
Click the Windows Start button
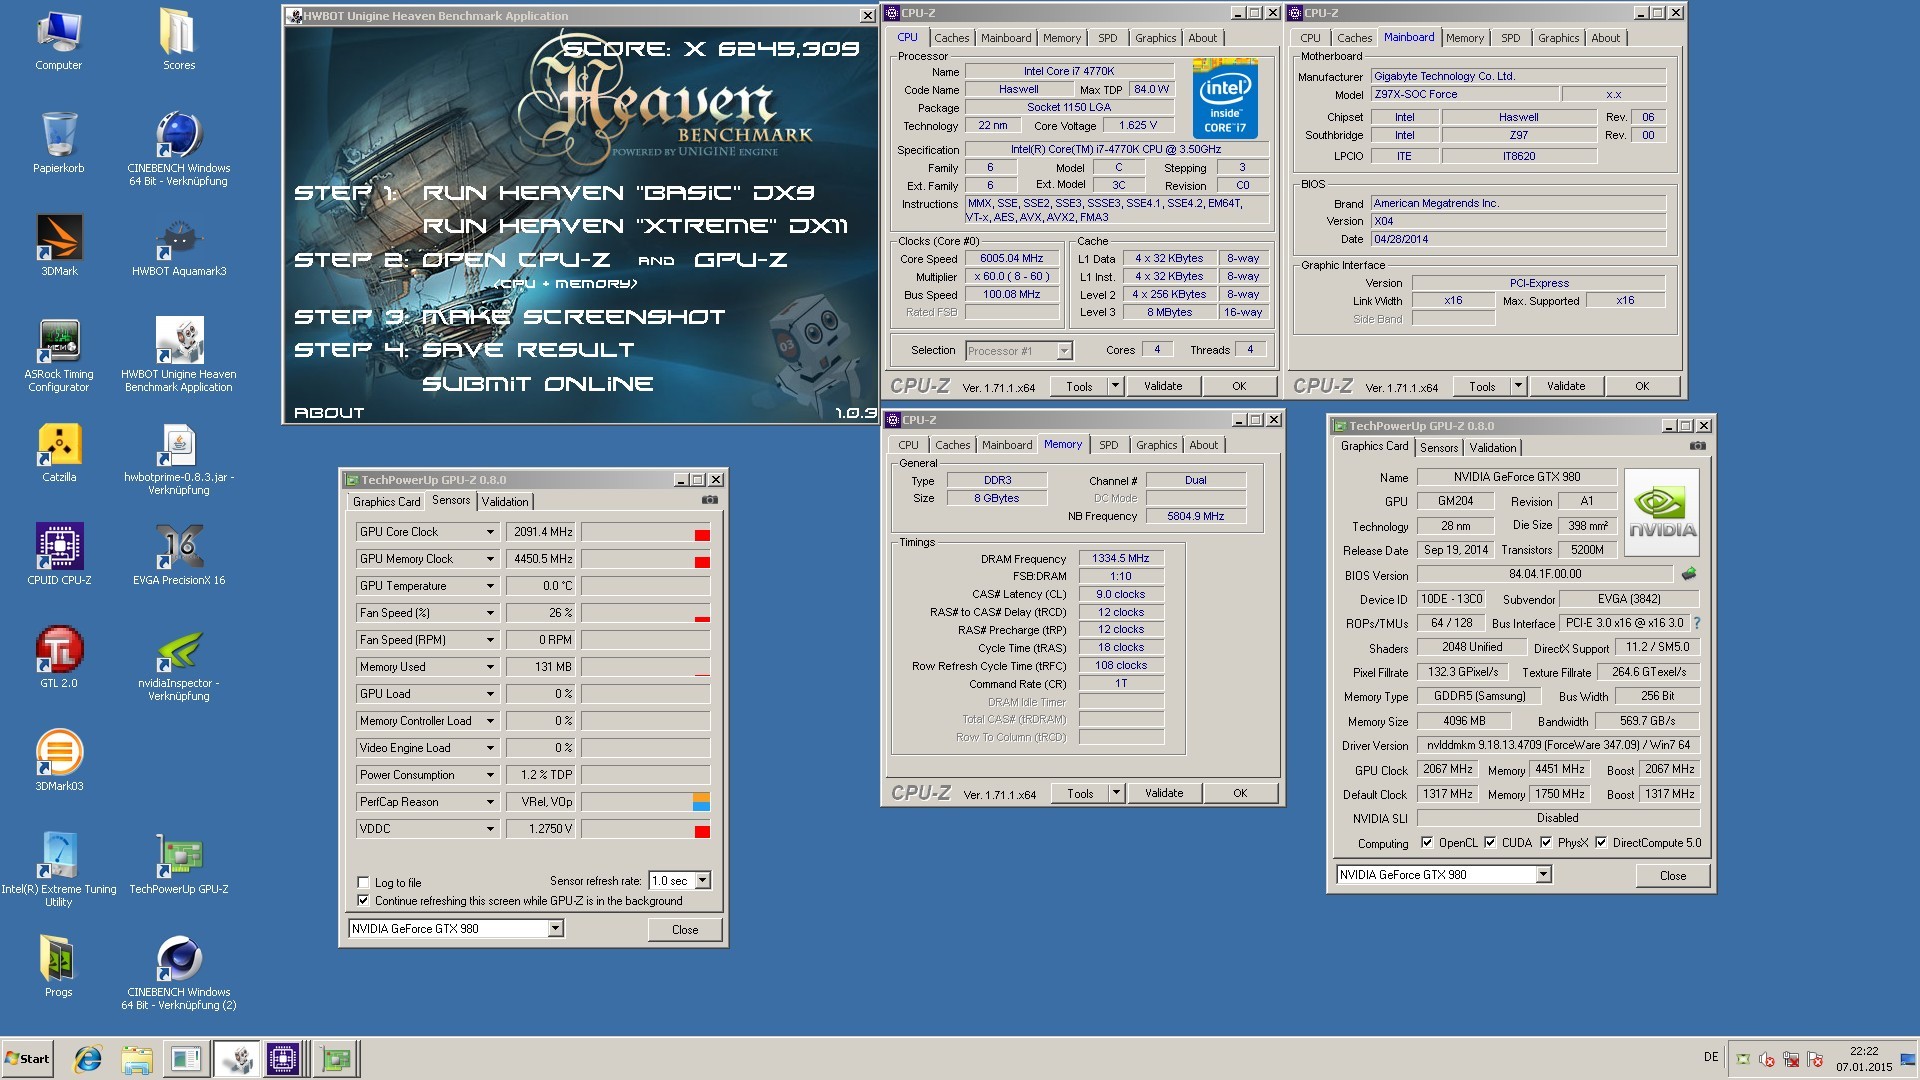tap(28, 1059)
